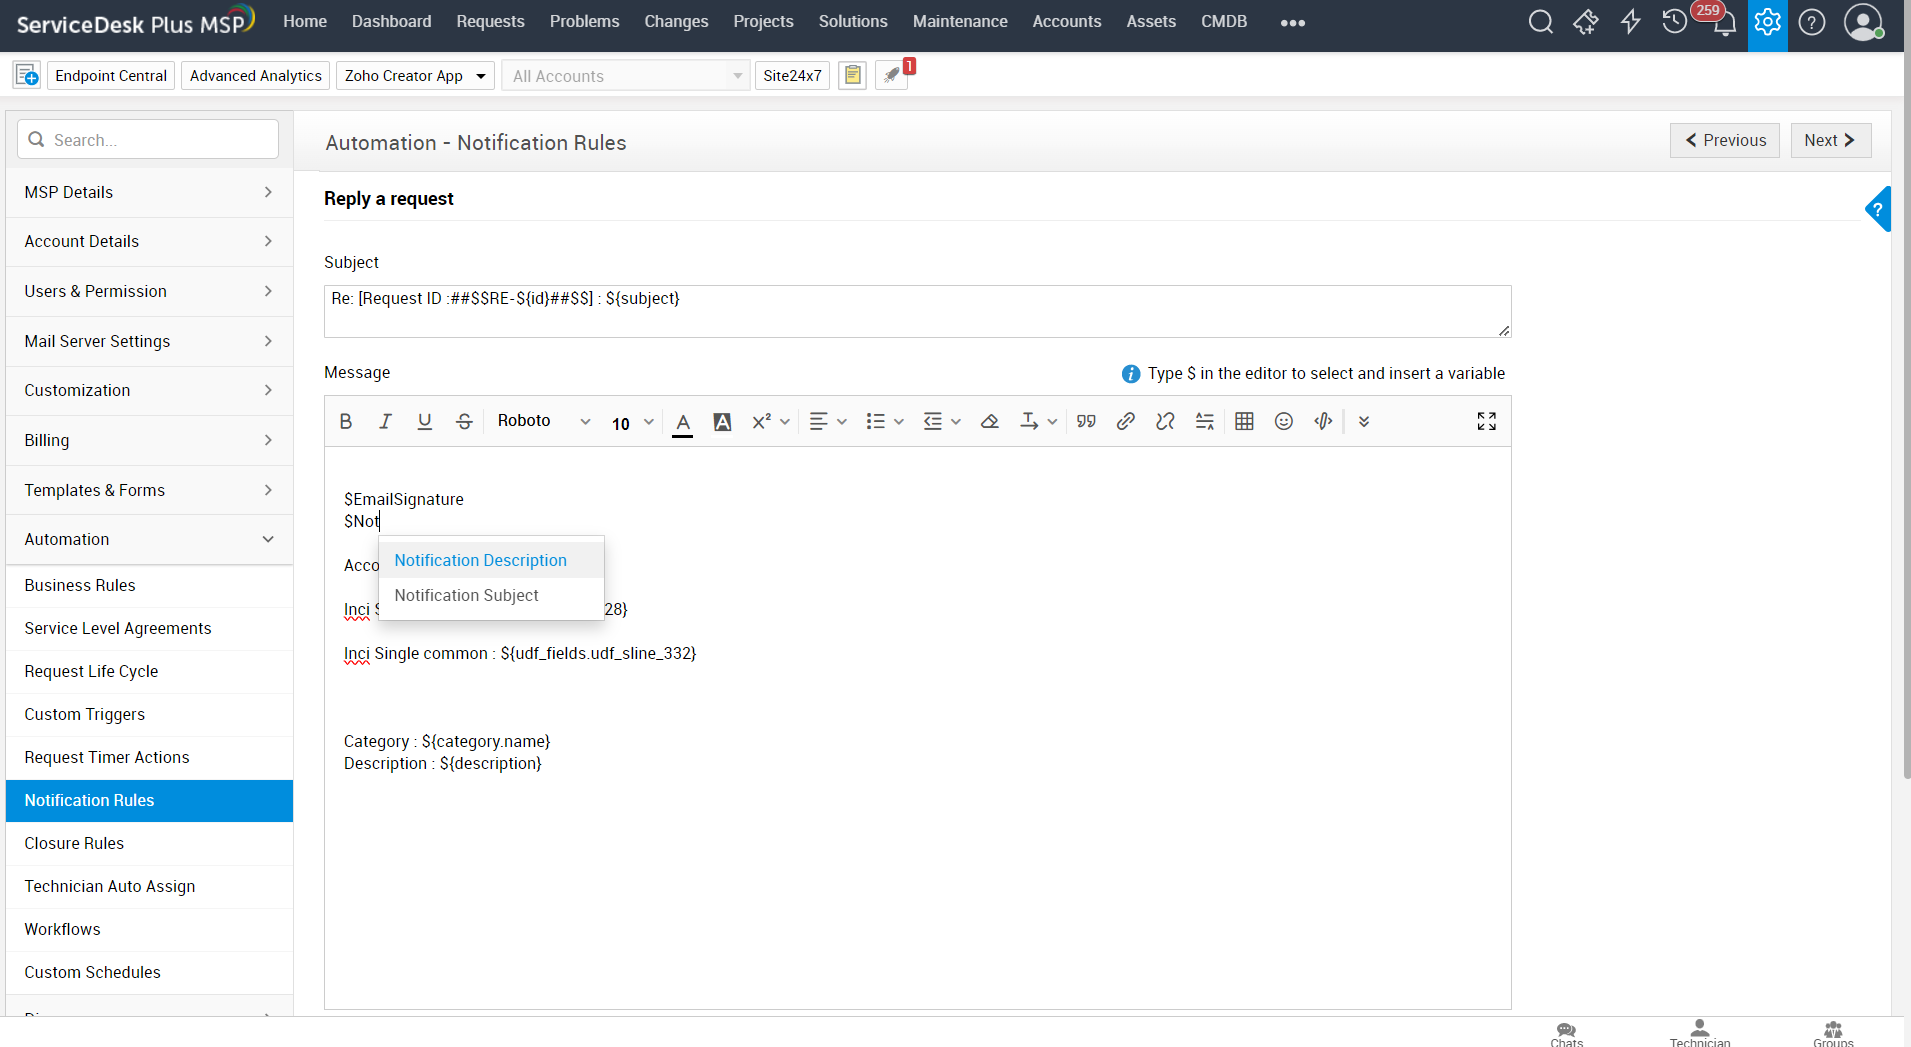Open the Roboto font family dropdown
The height and width of the screenshot is (1047, 1911).
[544, 421]
